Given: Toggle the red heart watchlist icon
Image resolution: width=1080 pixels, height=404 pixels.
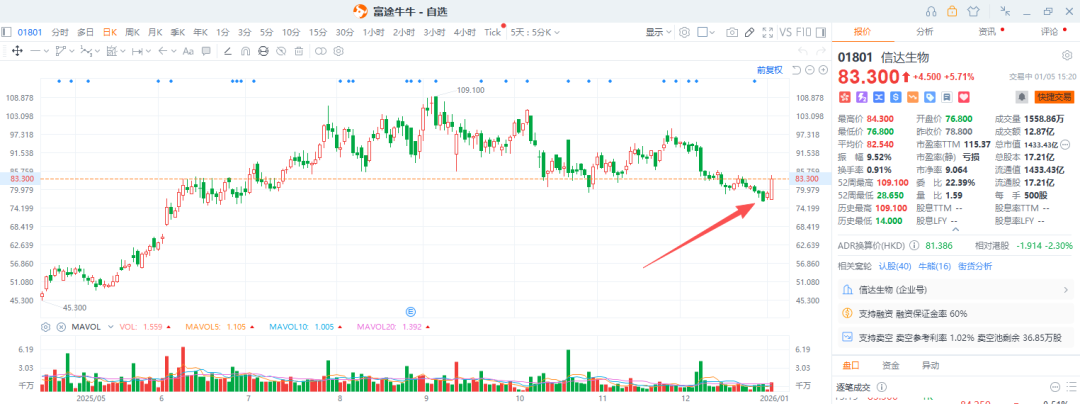Looking at the screenshot, I should [964, 97].
